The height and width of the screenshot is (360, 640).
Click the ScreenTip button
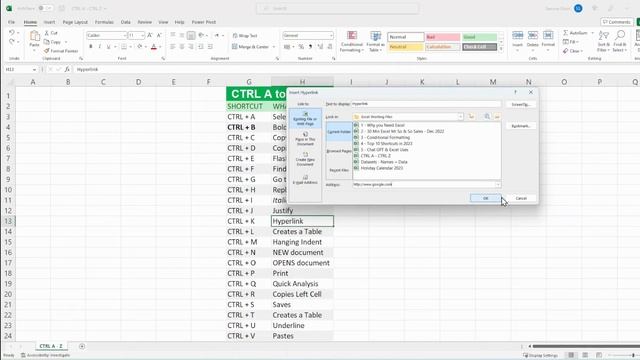pos(520,104)
